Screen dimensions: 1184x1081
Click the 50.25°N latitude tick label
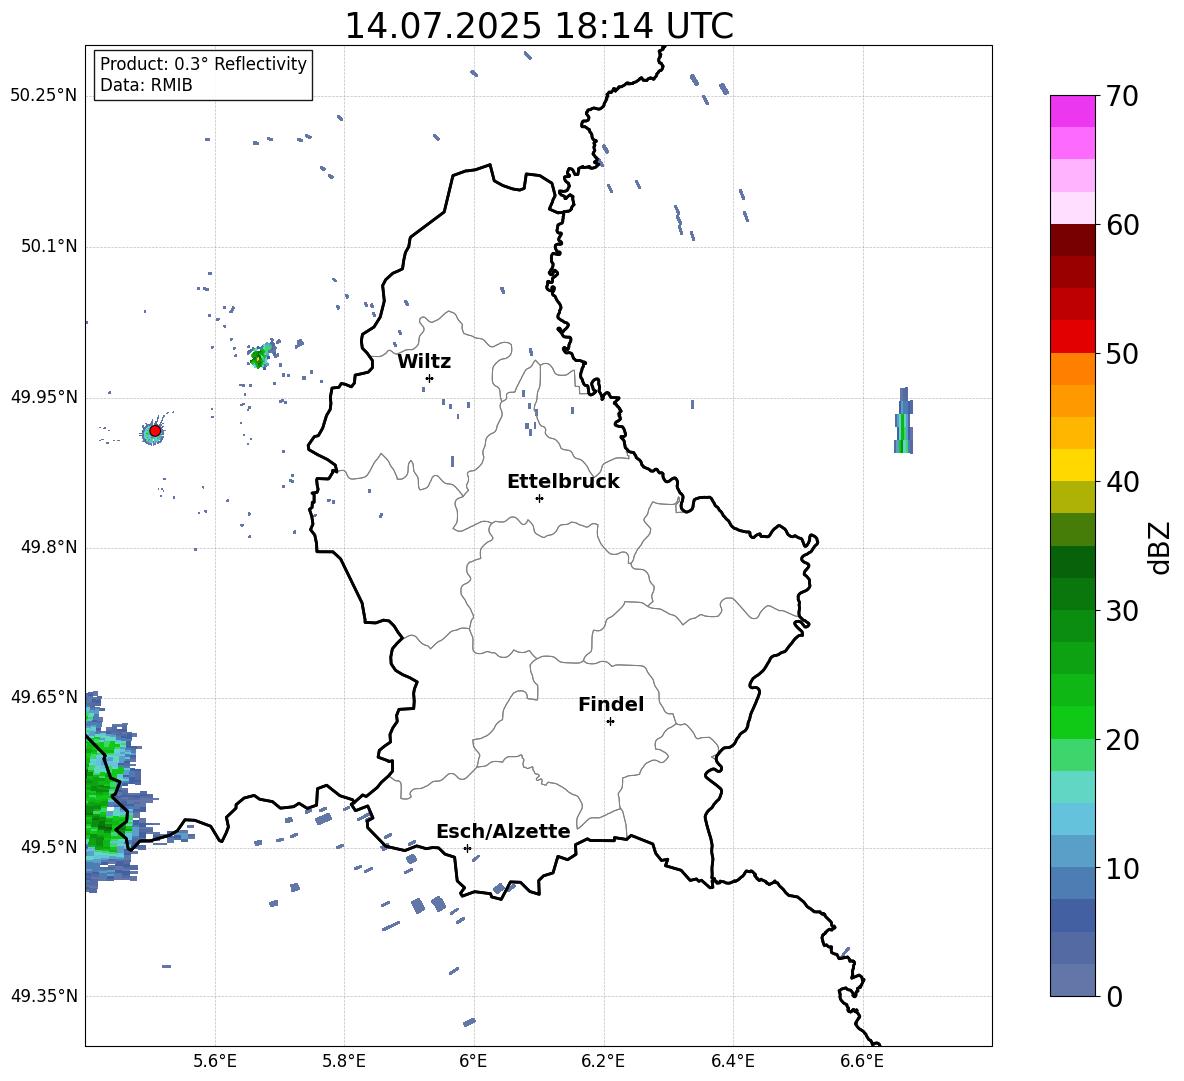coord(44,96)
